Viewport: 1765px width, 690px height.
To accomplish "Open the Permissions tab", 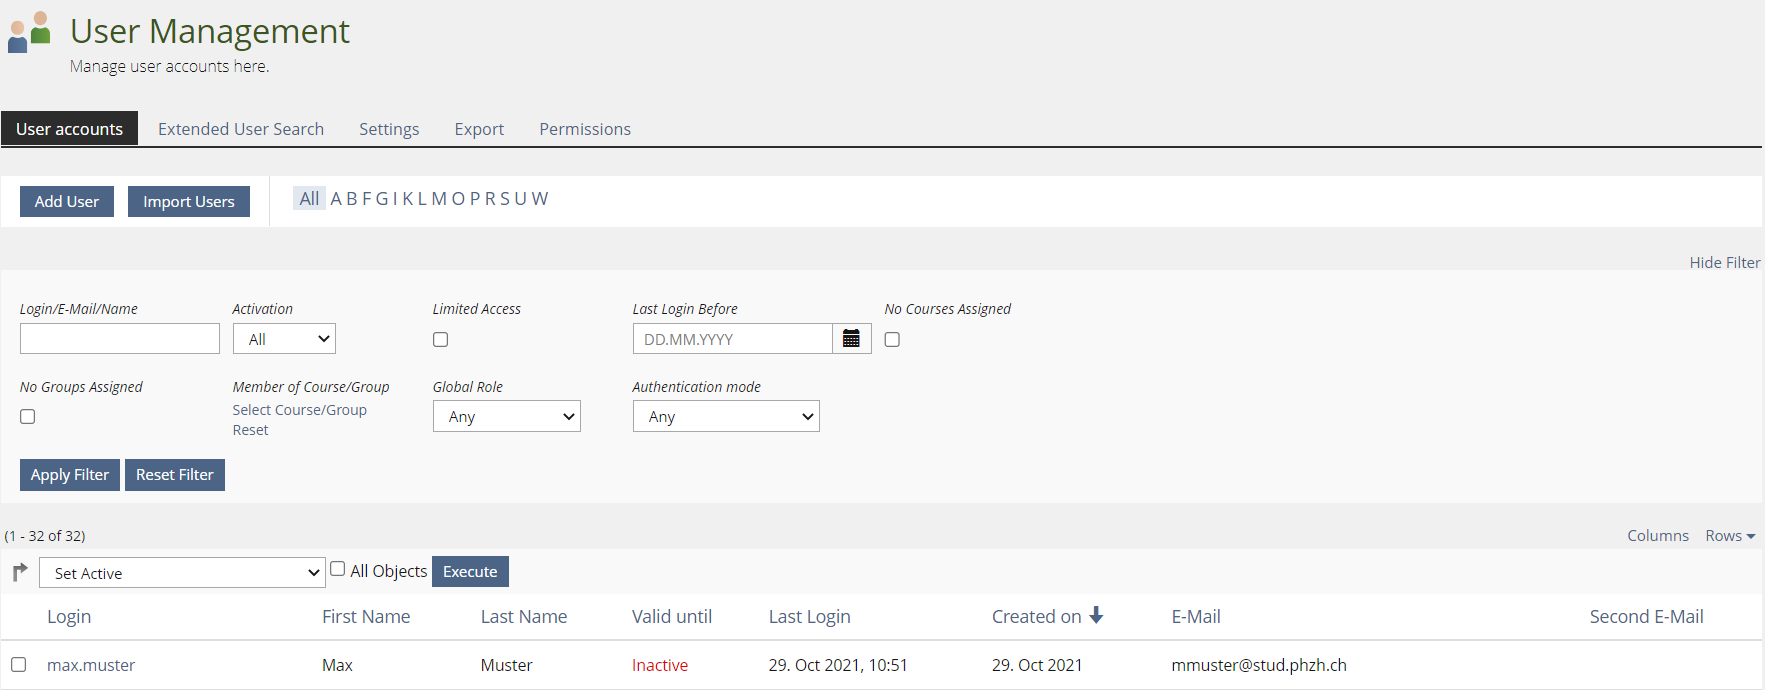I will coord(585,129).
